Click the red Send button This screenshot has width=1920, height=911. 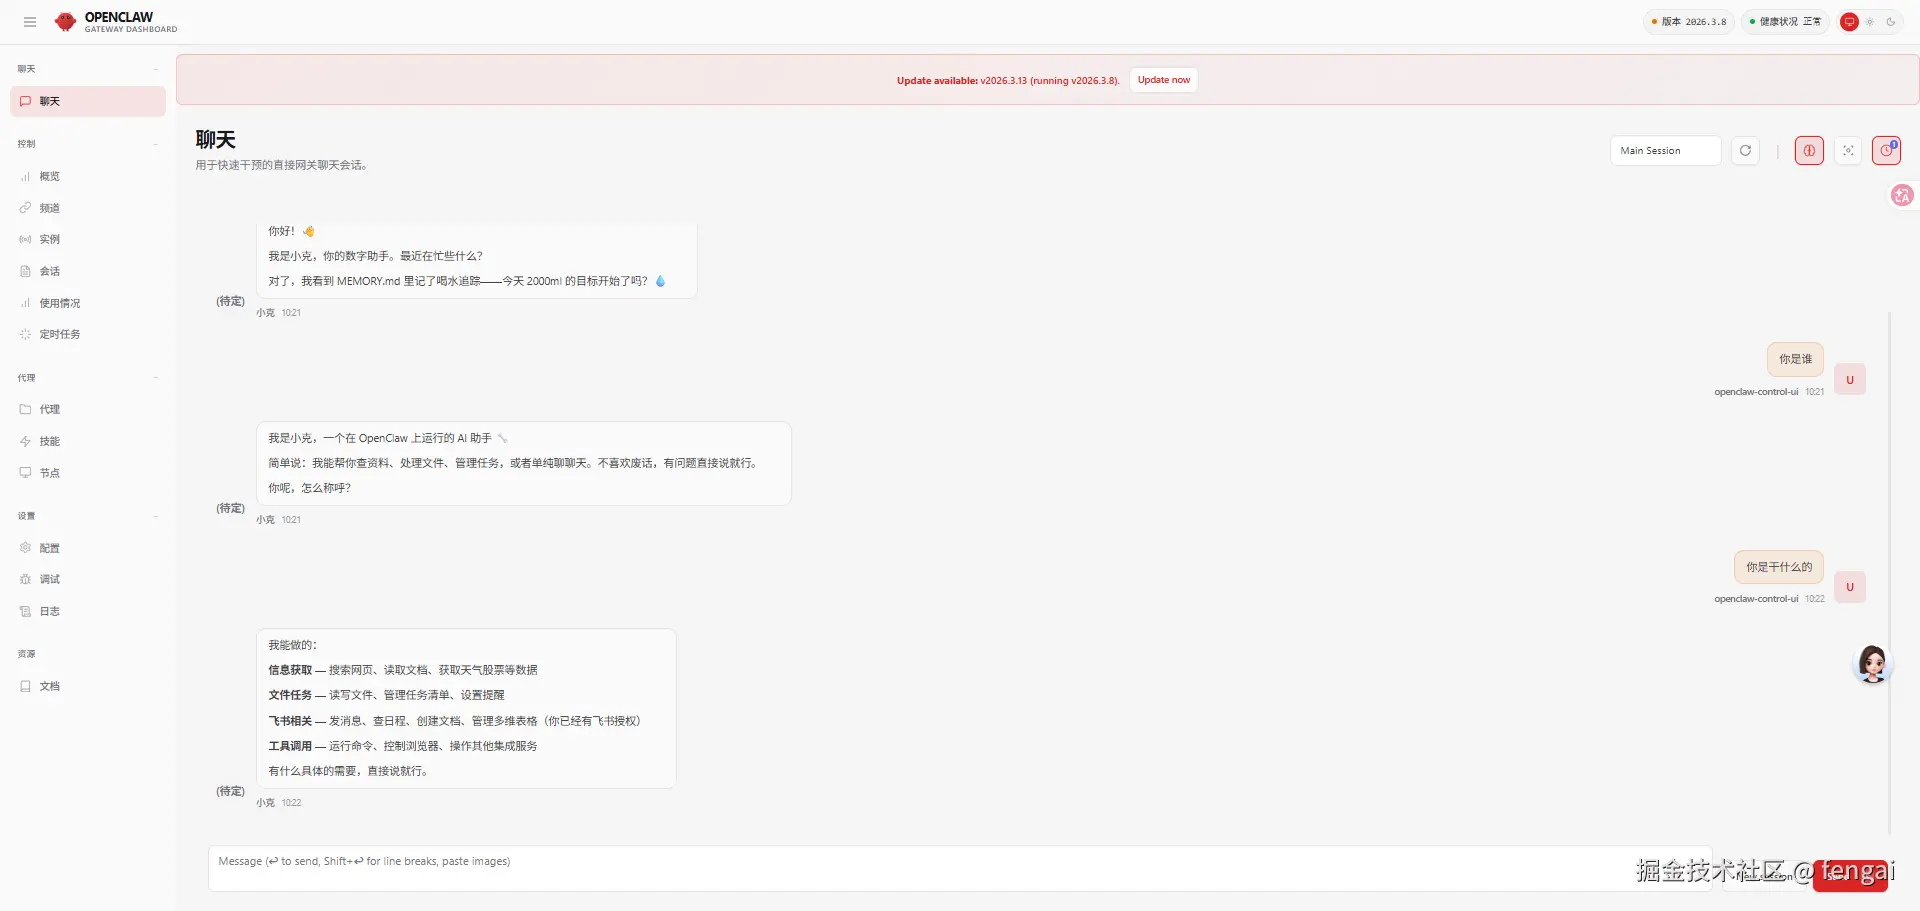tap(1850, 875)
